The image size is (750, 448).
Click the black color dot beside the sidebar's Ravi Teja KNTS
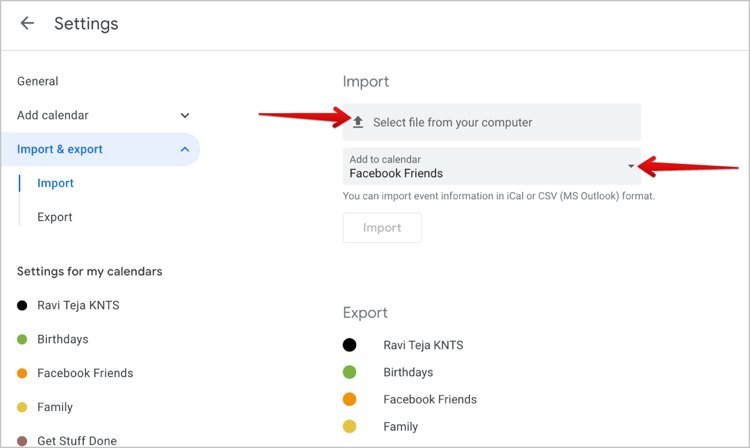[x=22, y=306]
